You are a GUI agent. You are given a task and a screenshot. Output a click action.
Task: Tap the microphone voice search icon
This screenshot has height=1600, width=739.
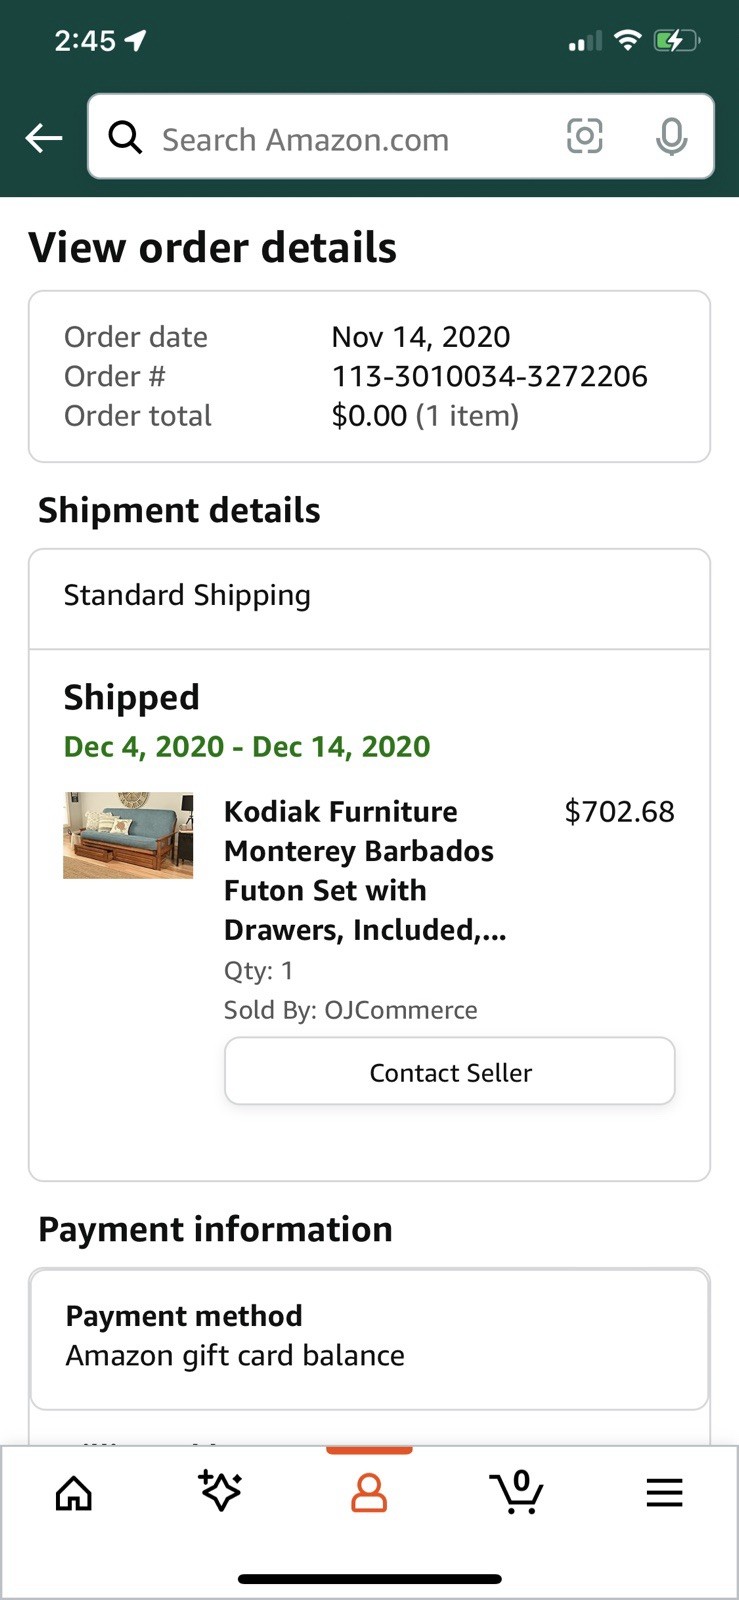(671, 137)
